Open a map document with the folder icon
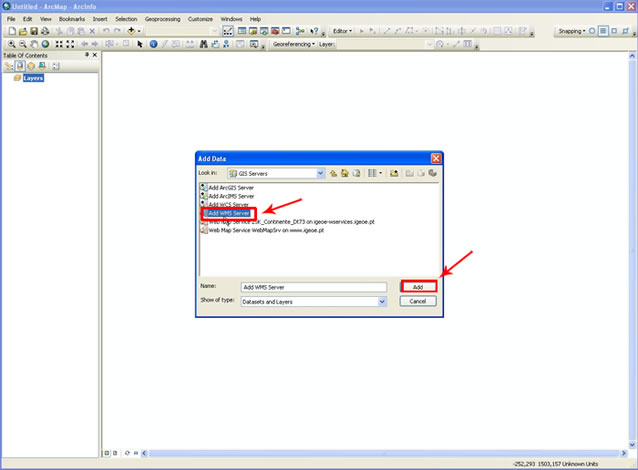 point(23,31)
